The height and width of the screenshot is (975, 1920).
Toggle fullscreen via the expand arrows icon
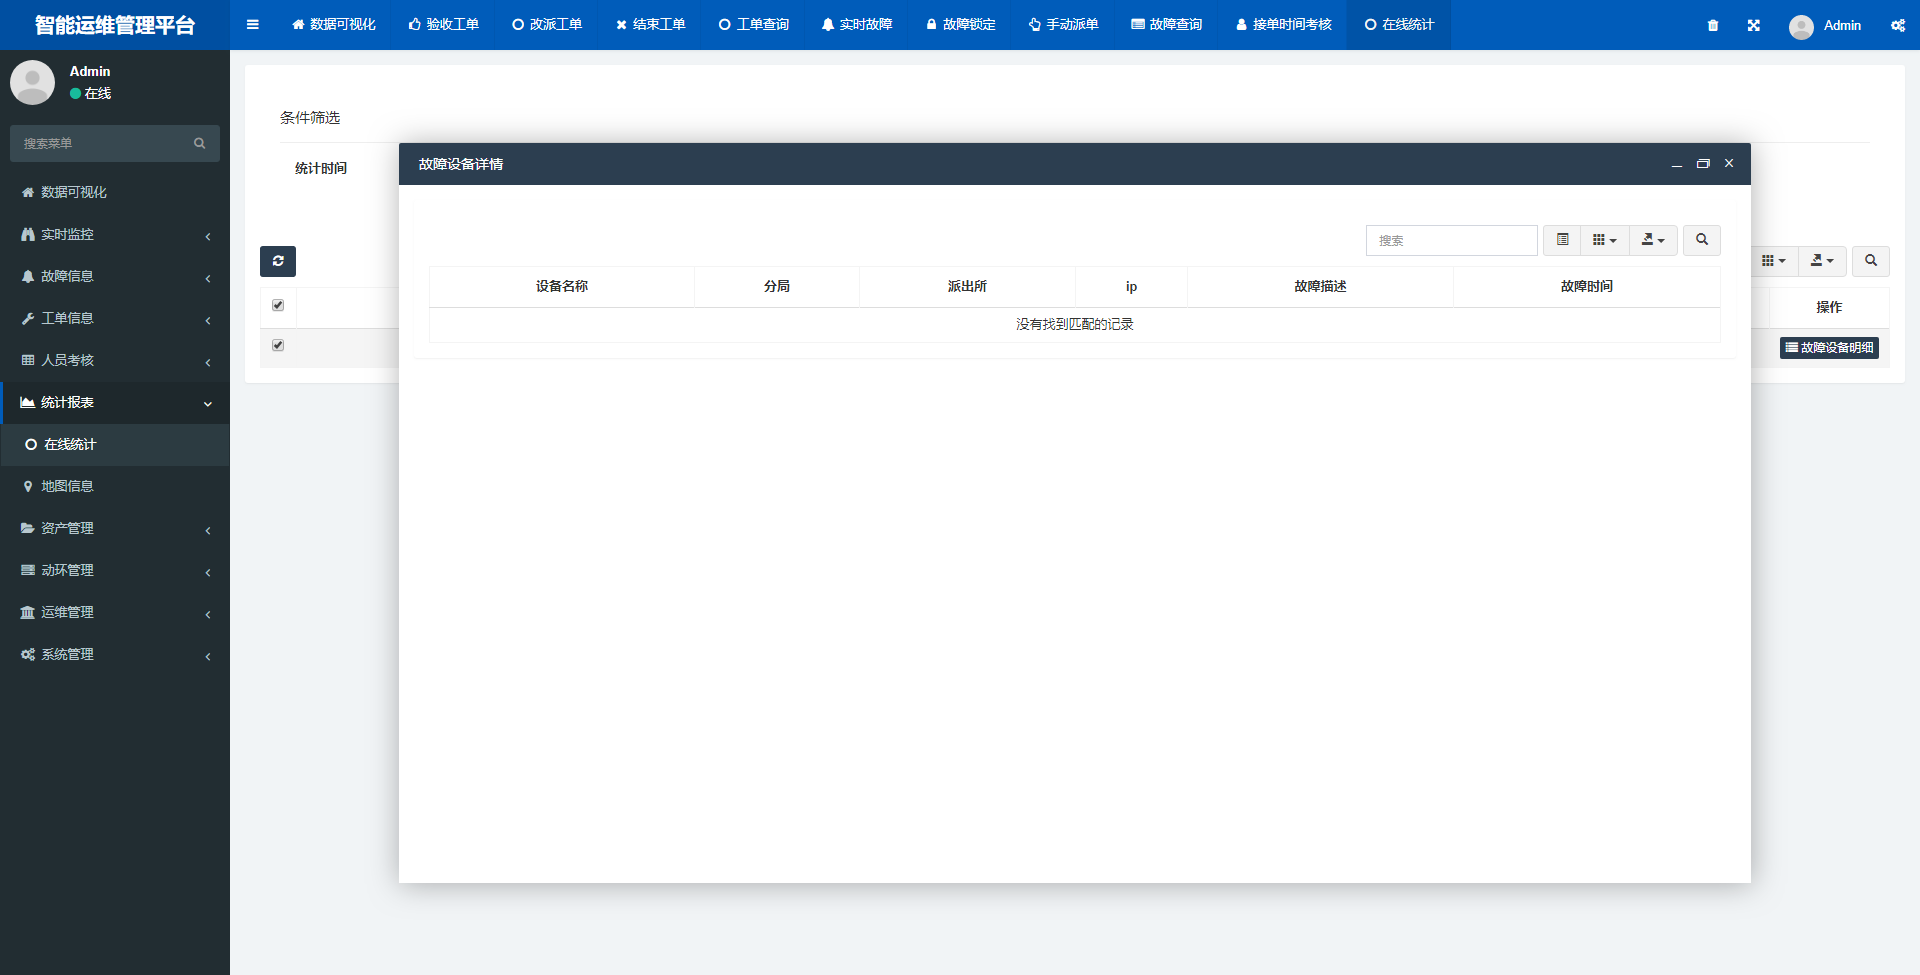click(1753, 25)
